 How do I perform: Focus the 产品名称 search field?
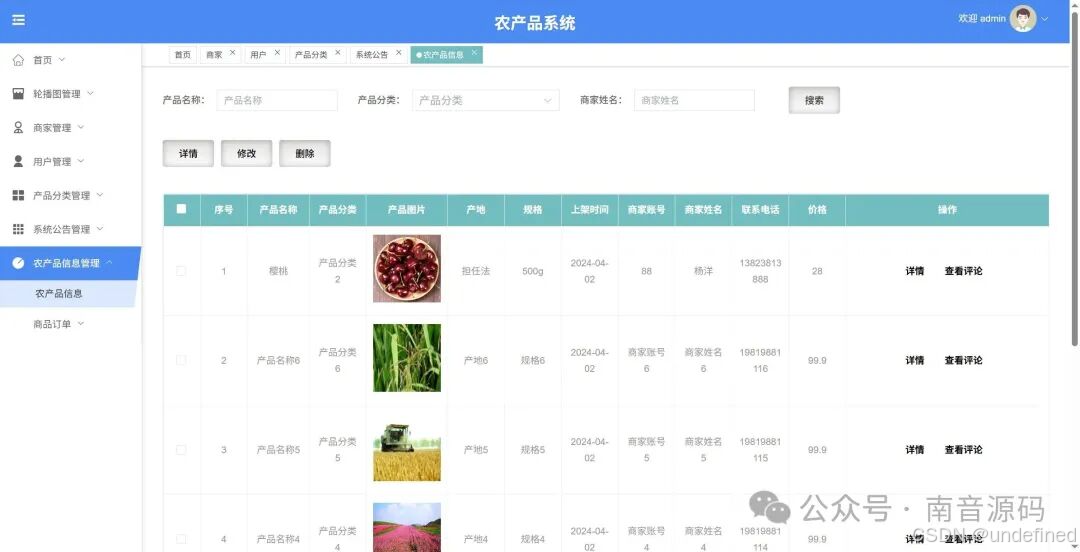tap(277, 100)
